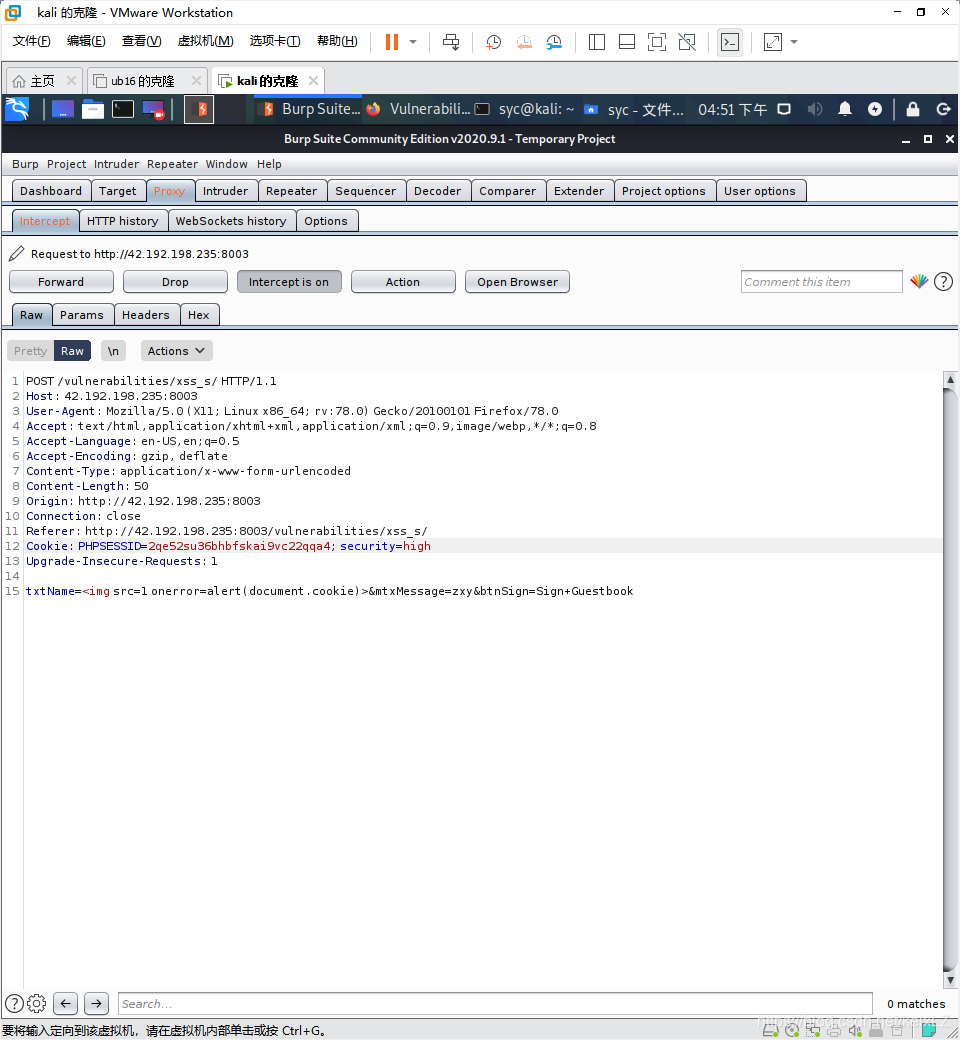Toggle the VMware sidebar library view icon
The image size is (960, 1040).
point(596,42)
